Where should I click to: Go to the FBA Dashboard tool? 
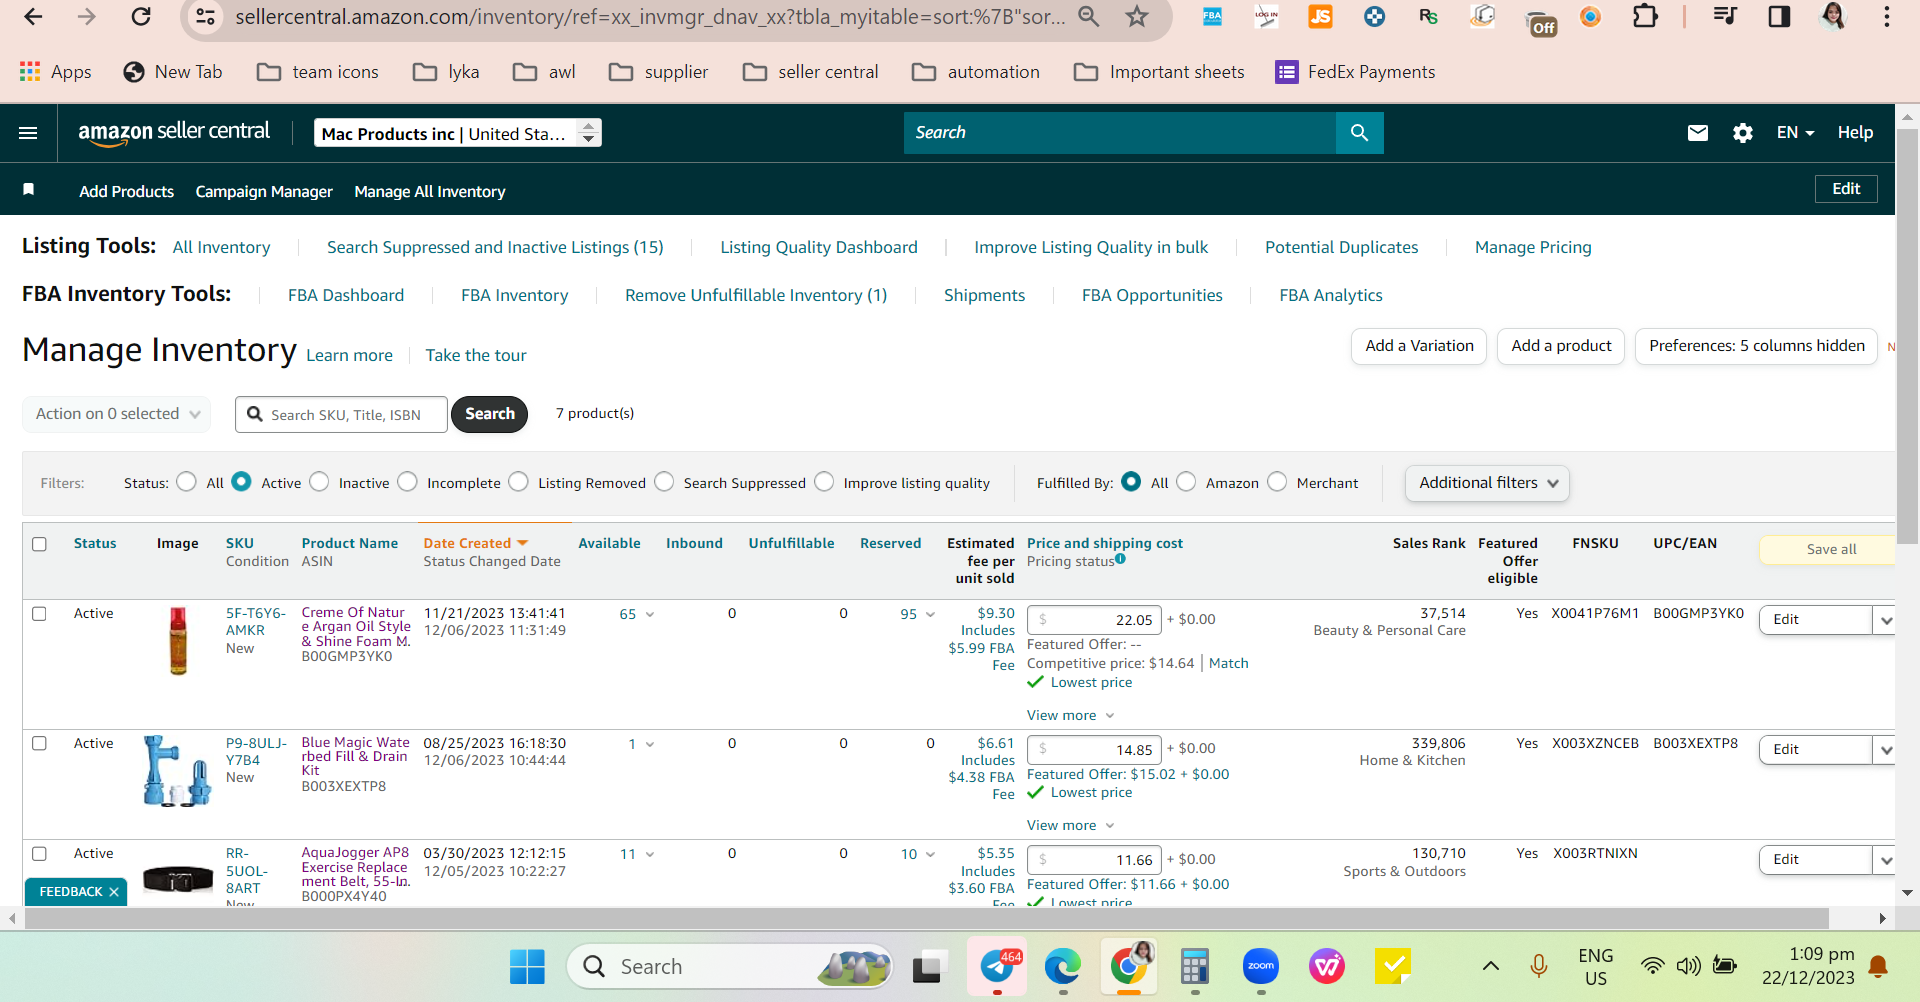pyautogui.click(x=346, y=295)
